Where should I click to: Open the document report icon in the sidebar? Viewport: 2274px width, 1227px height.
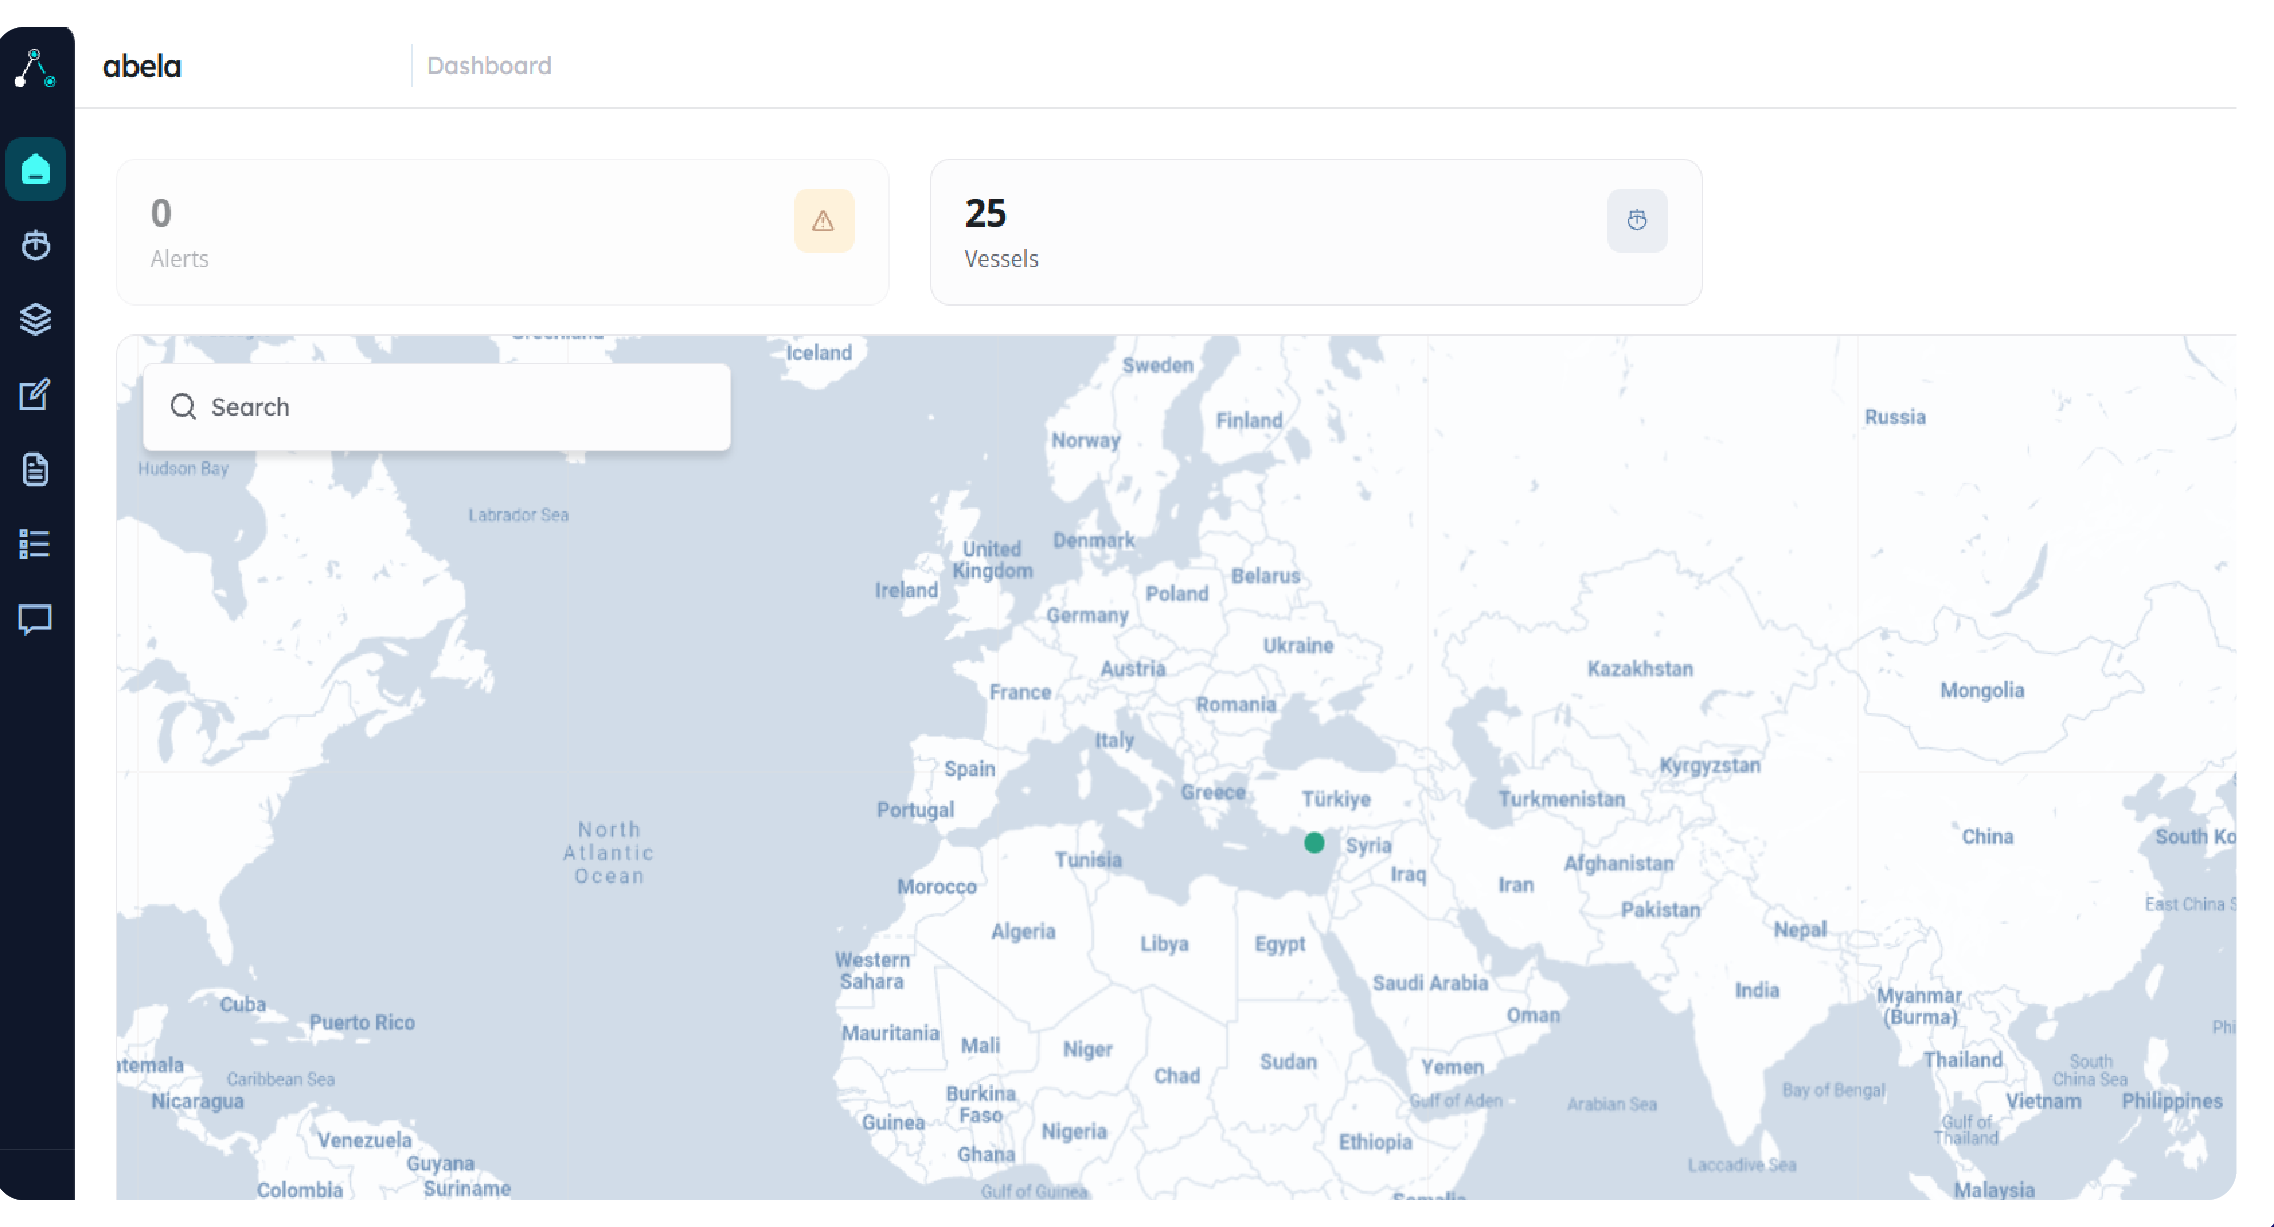36,469
